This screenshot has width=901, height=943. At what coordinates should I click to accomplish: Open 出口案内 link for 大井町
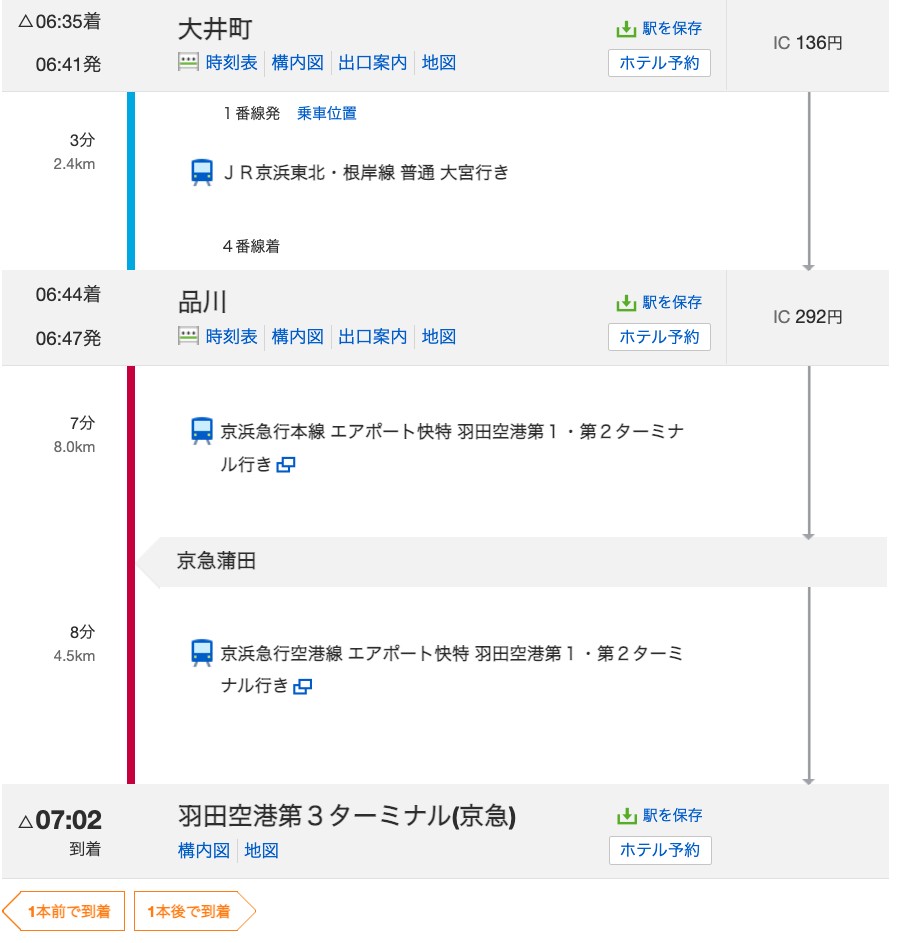[372, 63]
